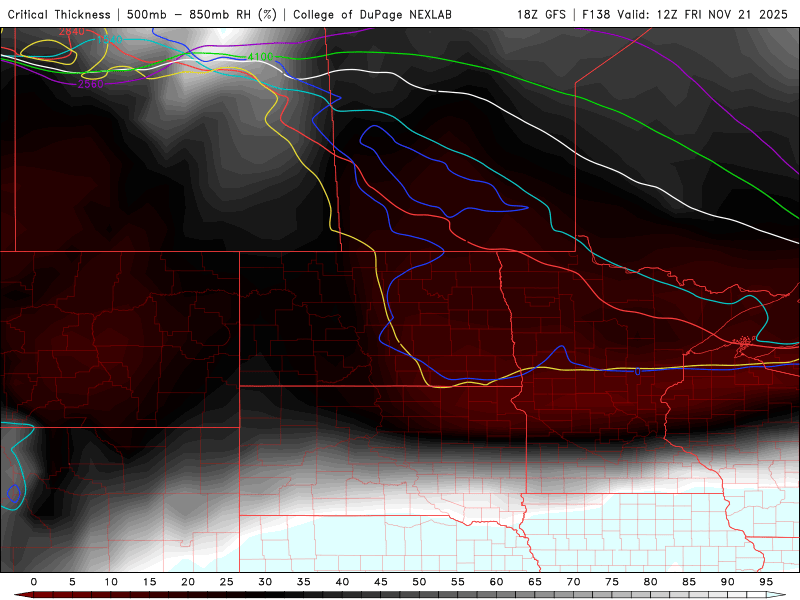This screenshot has height=600, width=800.
Task: Choose the colorbar tick label "35"
Action: (304, 582)
